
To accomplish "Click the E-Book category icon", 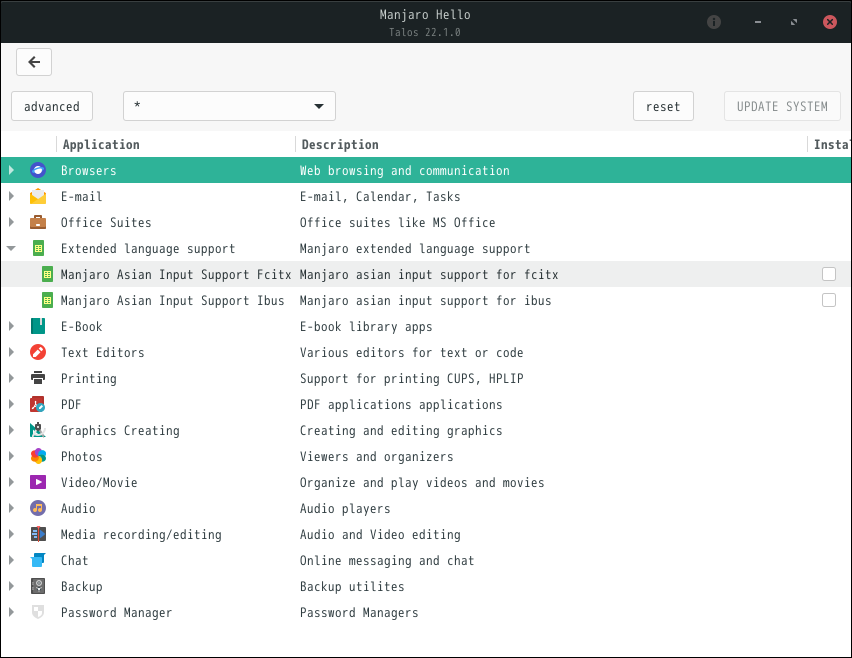I will tap(38, 326).
